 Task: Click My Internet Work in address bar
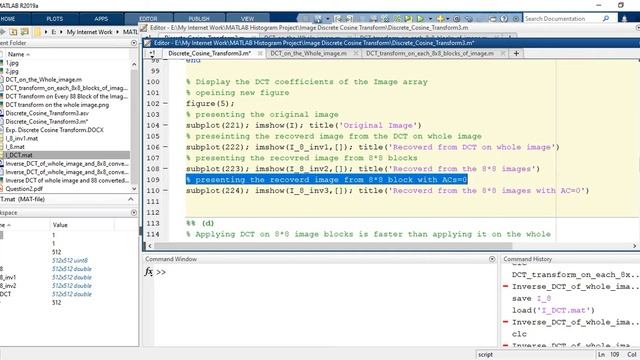pyautogui.click(x=89, y=31)
